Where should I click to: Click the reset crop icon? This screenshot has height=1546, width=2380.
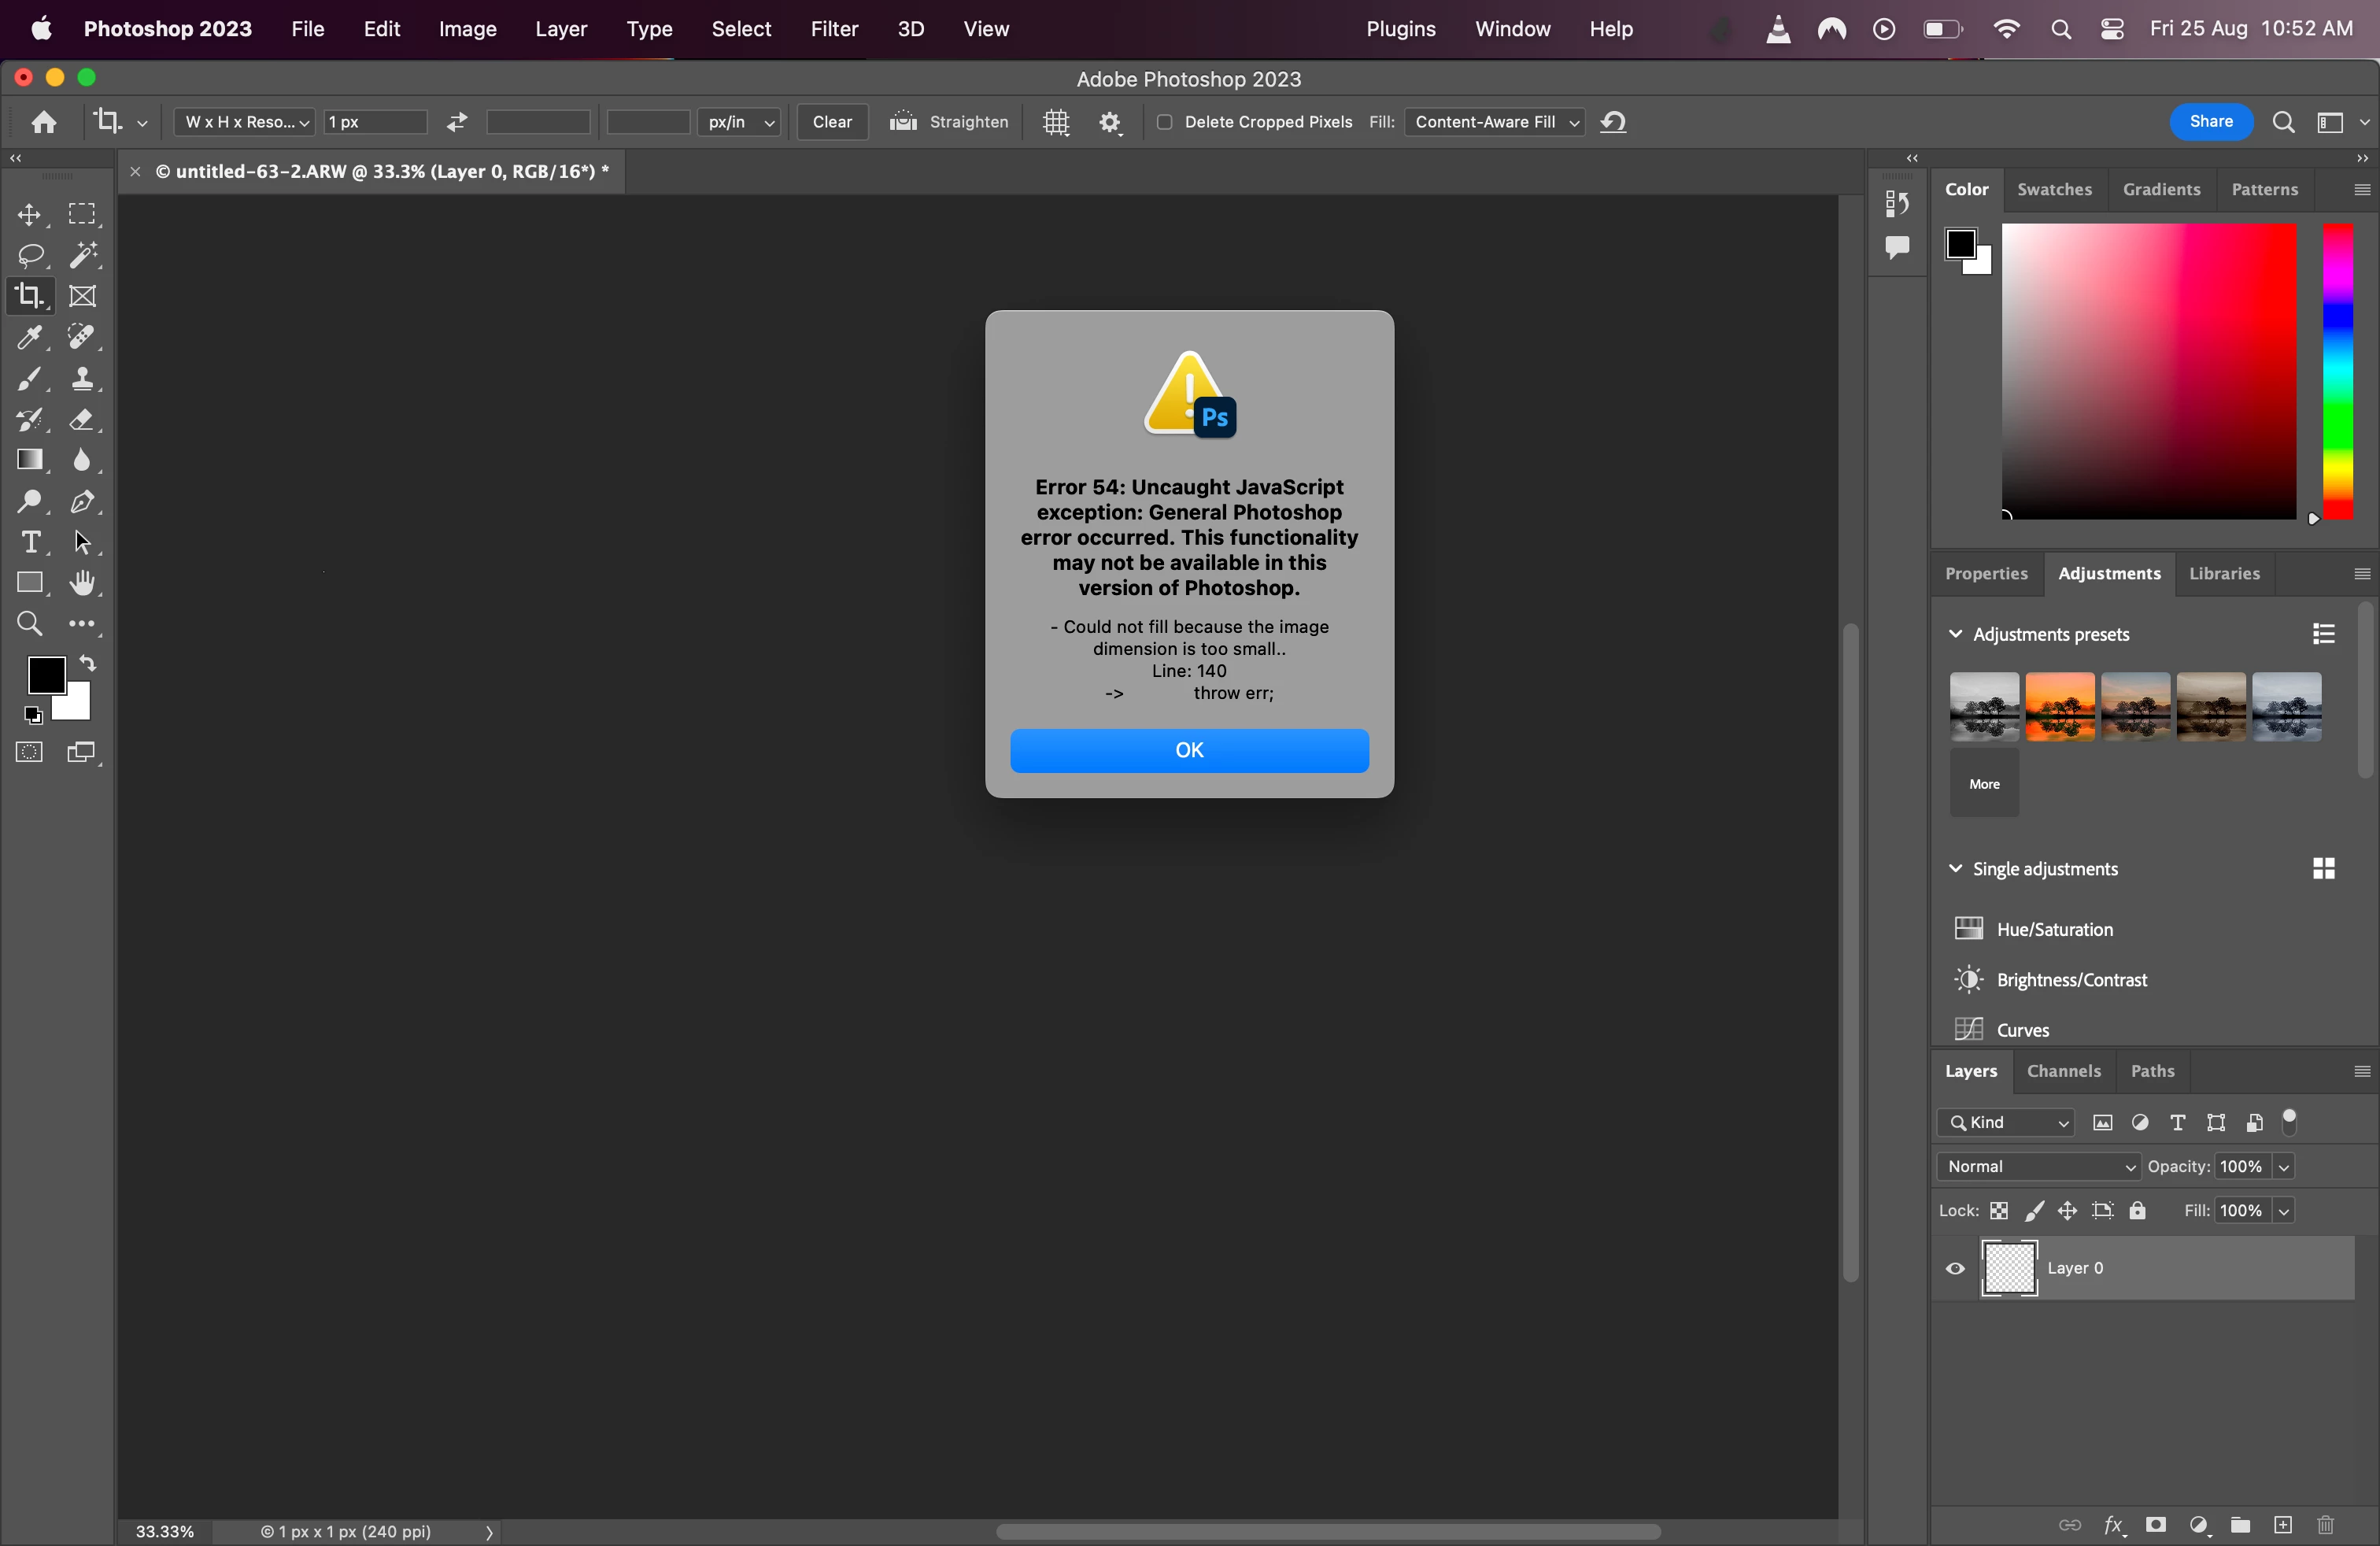(x=1613, y=122)
